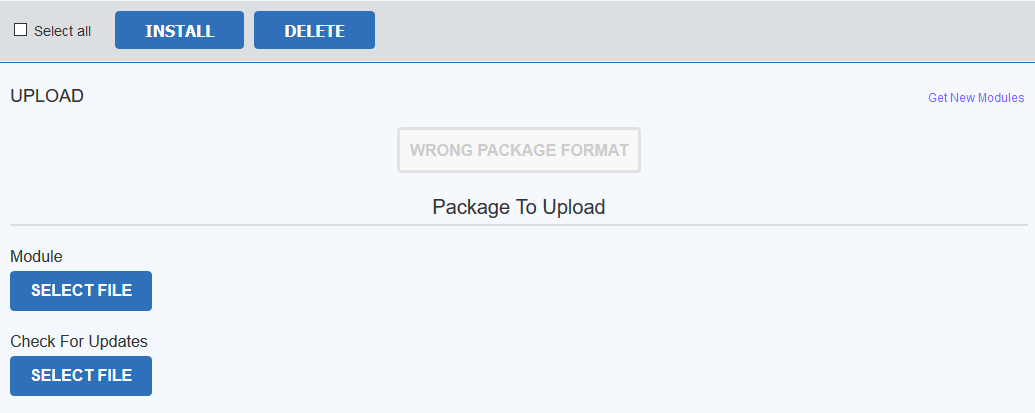Tick the Select all checkbox
1035x413 pixels.
(20, 30)
